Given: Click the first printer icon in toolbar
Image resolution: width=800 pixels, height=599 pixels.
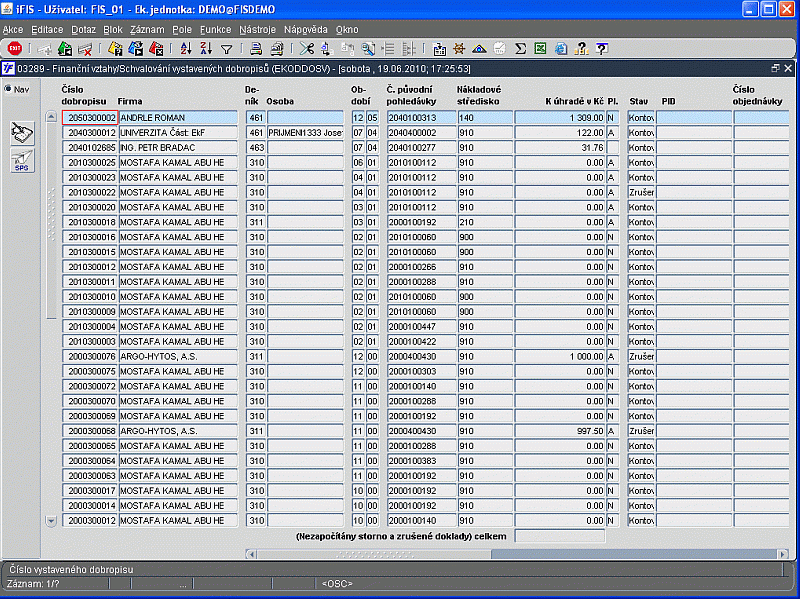Looking at the screenshot, I should coord(256,48).
